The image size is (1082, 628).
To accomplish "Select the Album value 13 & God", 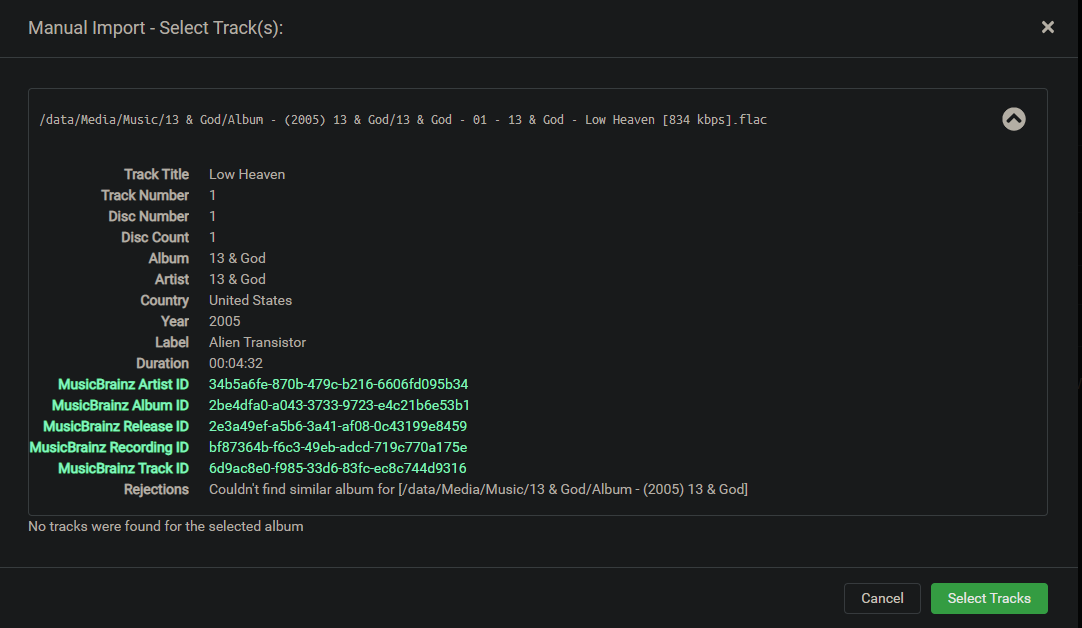I will coord(237,258).
